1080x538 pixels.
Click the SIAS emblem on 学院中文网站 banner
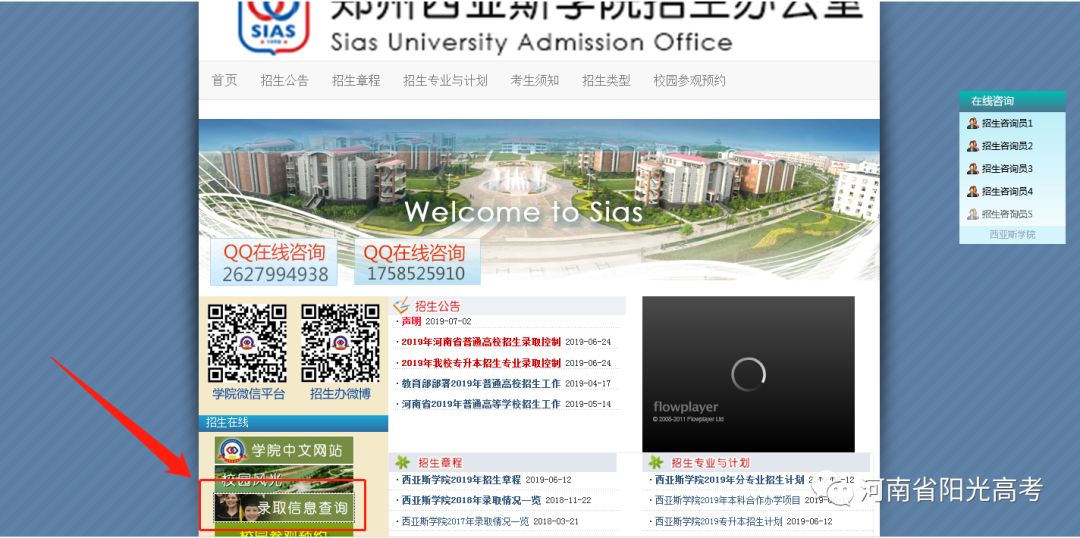click(232, 451)
